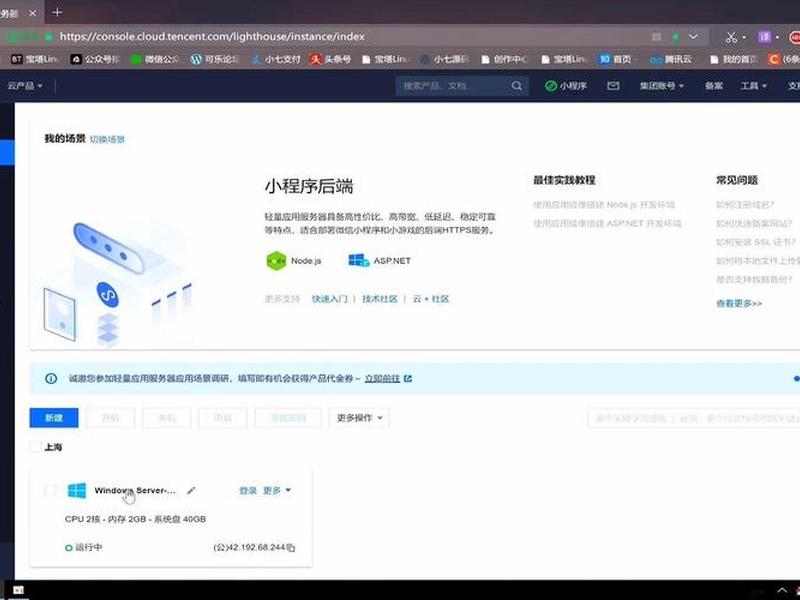Open the 小程序 mini-program entry
The image size is (800, 600).
coord(566,86)
